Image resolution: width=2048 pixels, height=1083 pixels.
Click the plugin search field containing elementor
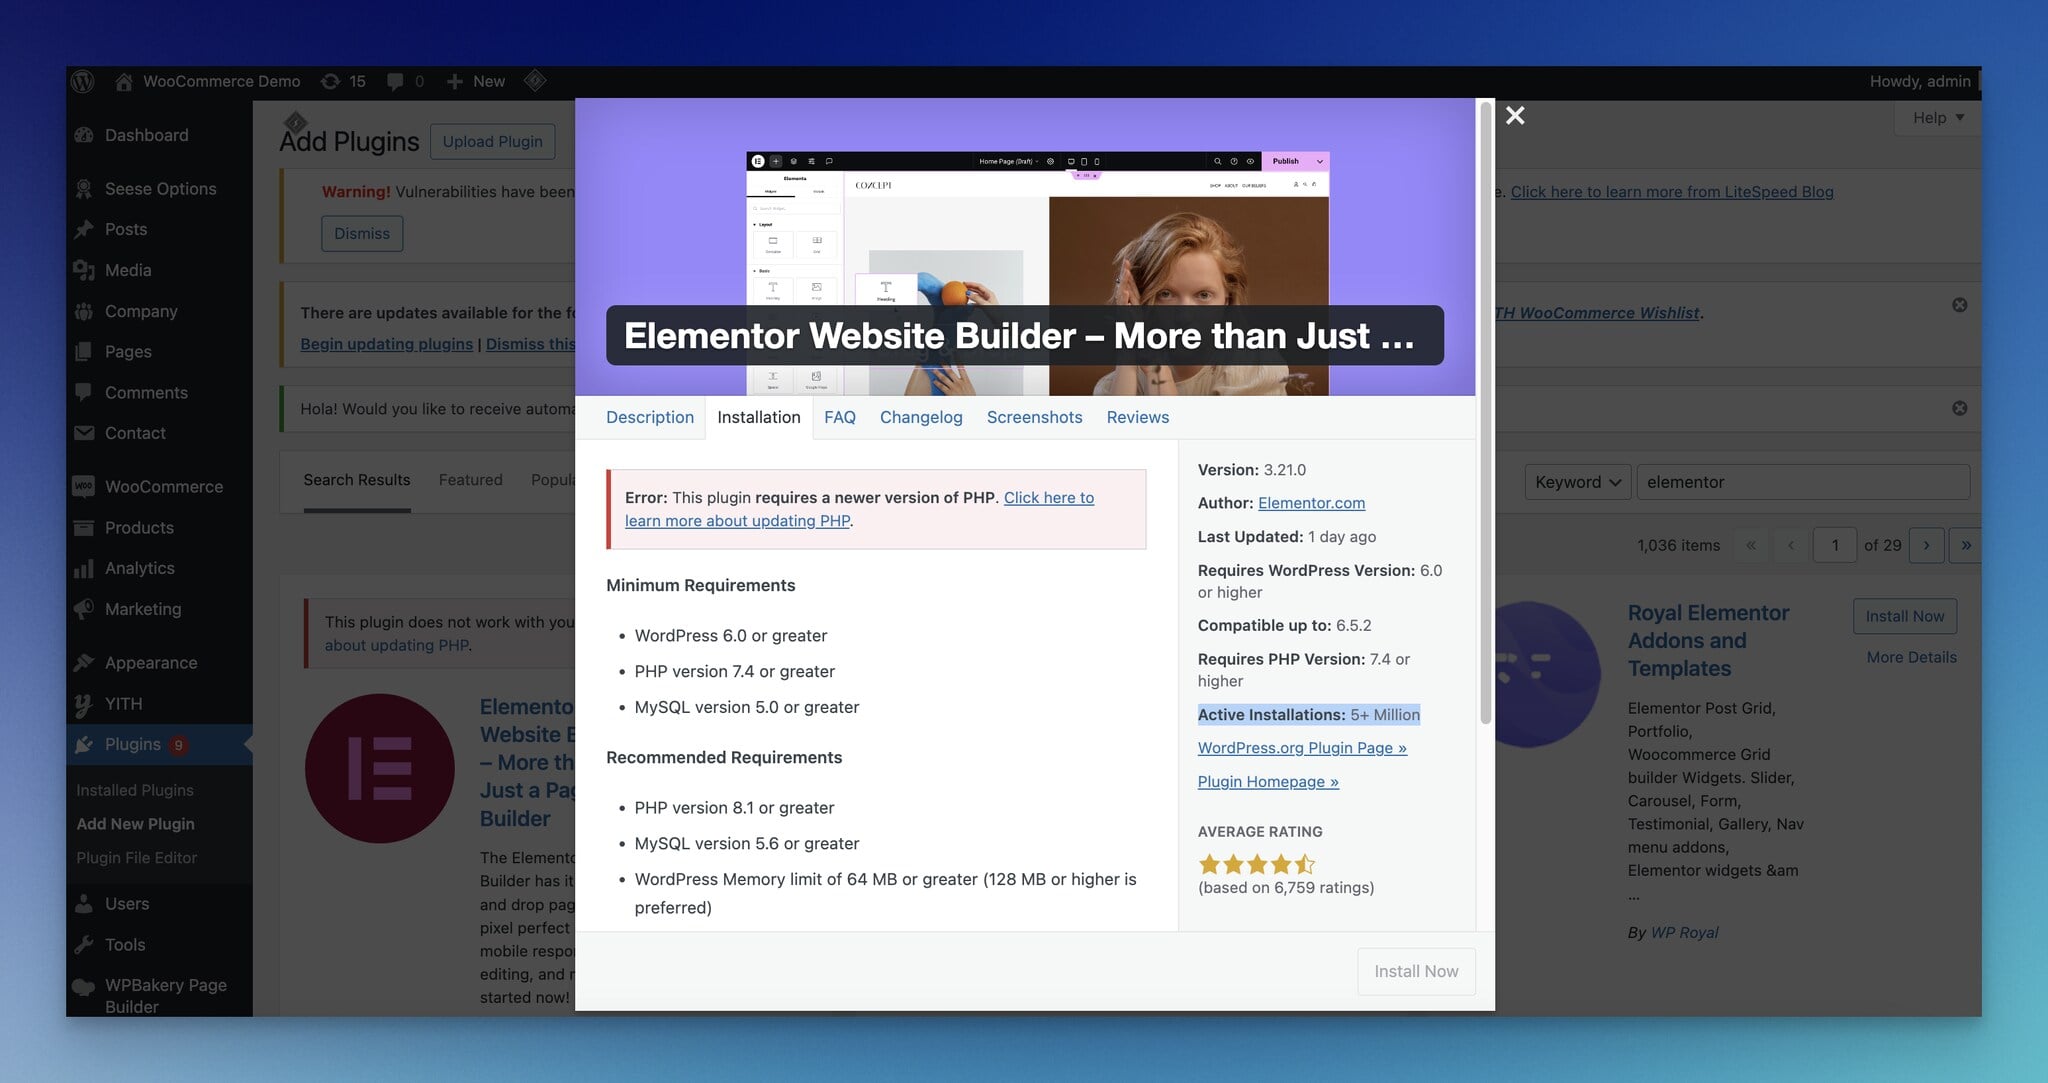[x=1802, y=482]
